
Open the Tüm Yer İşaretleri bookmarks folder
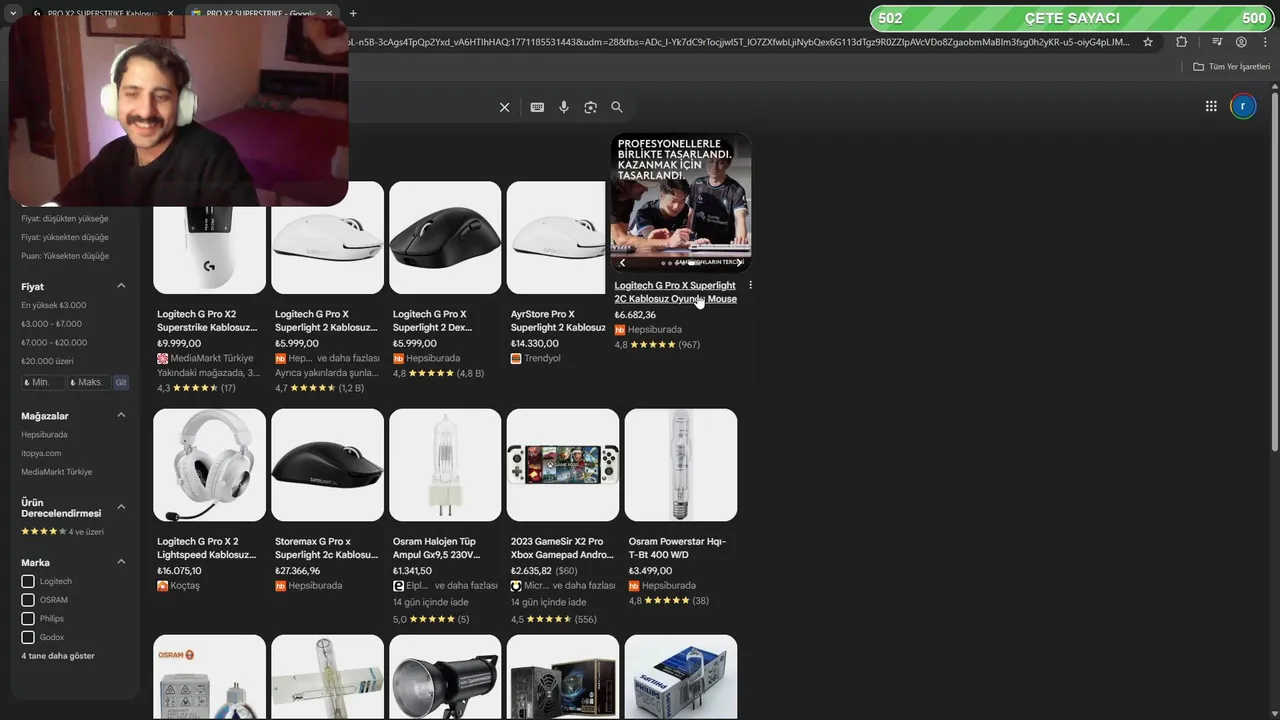tap(1231, 67)
